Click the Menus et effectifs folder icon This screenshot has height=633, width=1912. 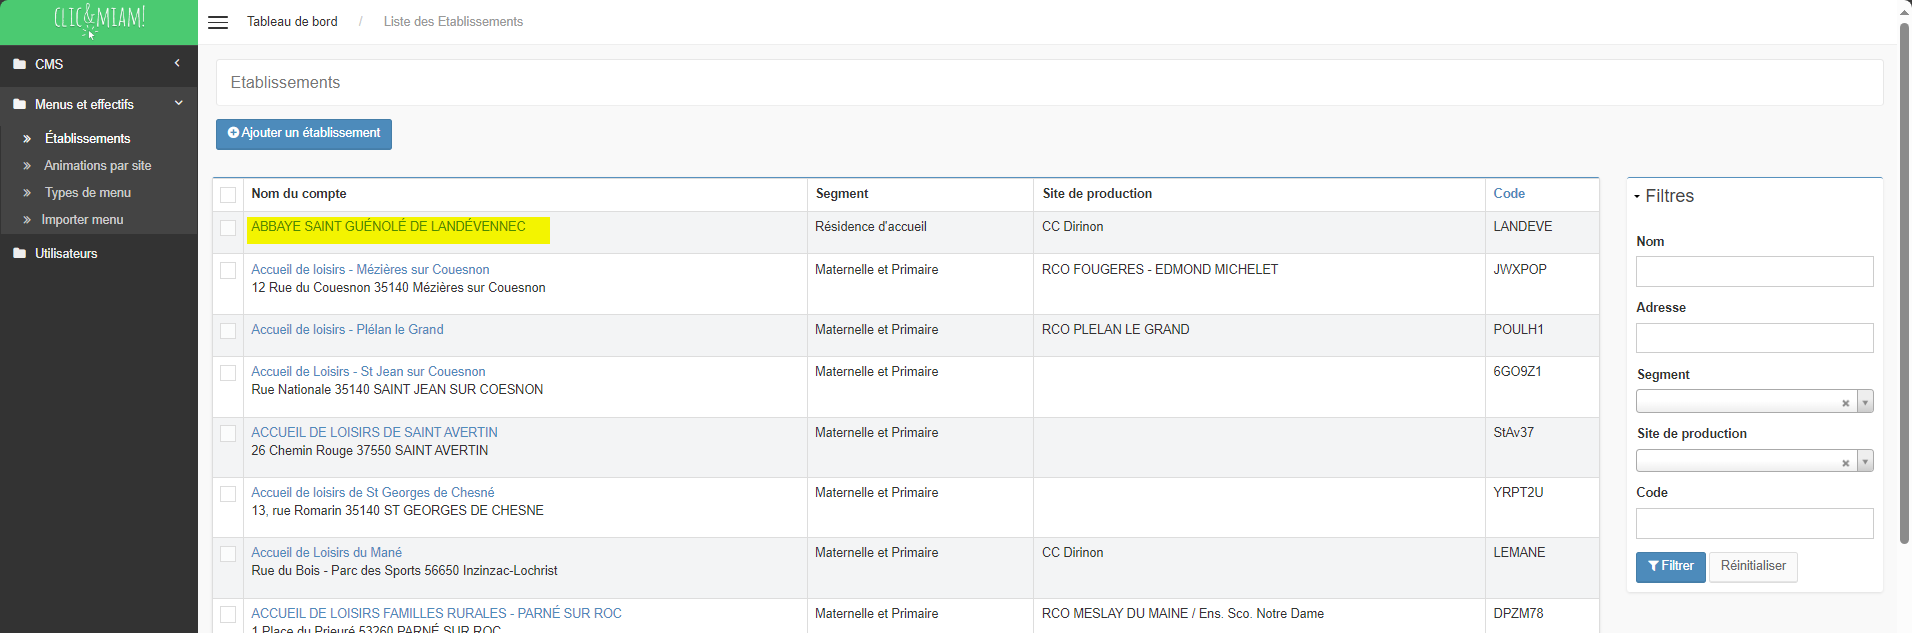point(19,104)
